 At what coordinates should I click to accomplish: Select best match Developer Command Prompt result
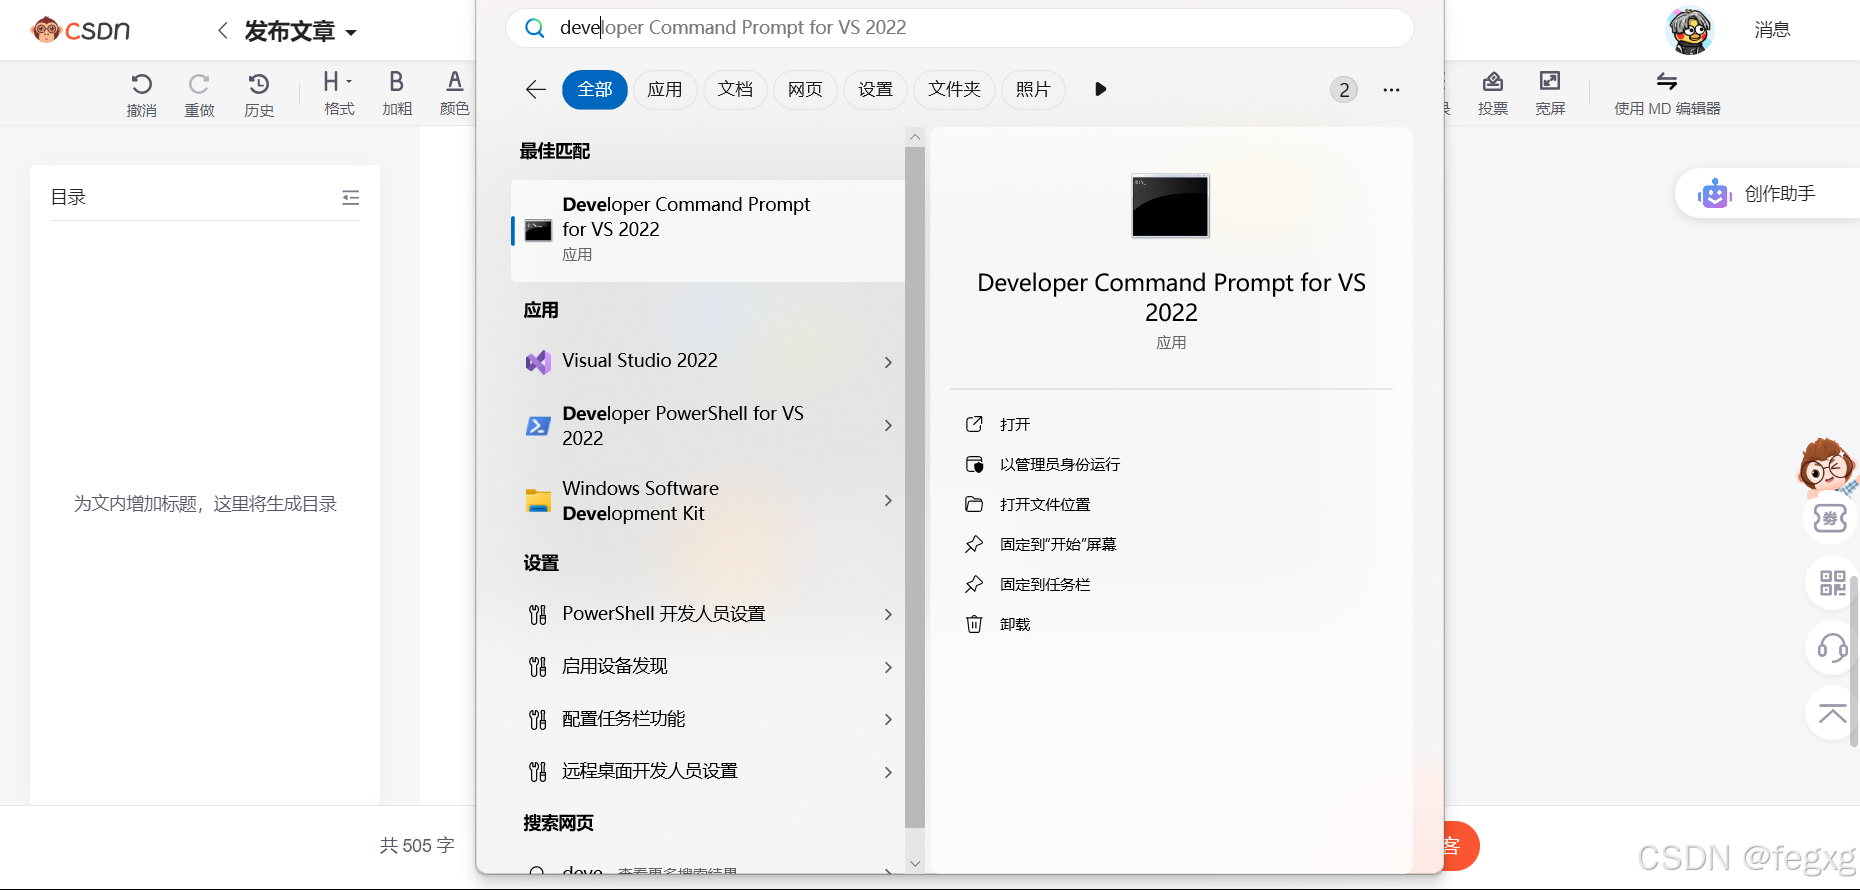coord(708,230)
